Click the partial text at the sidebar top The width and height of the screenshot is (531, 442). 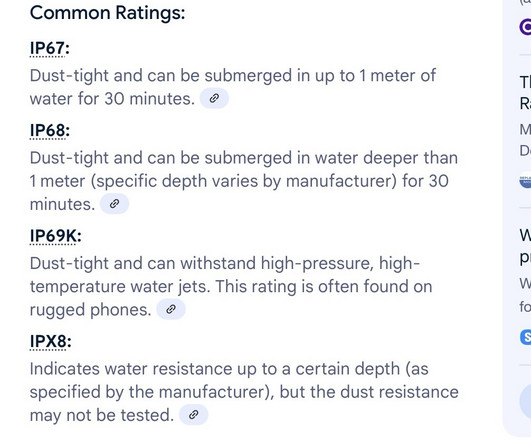click(525, 2)
